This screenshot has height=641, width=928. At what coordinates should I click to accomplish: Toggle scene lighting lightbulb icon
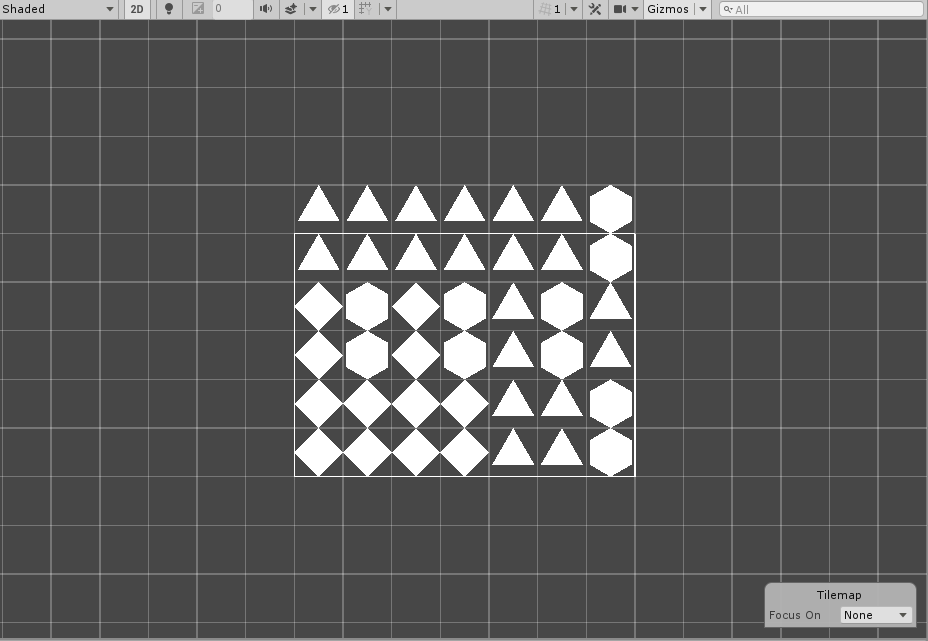[x=169, y=9]
